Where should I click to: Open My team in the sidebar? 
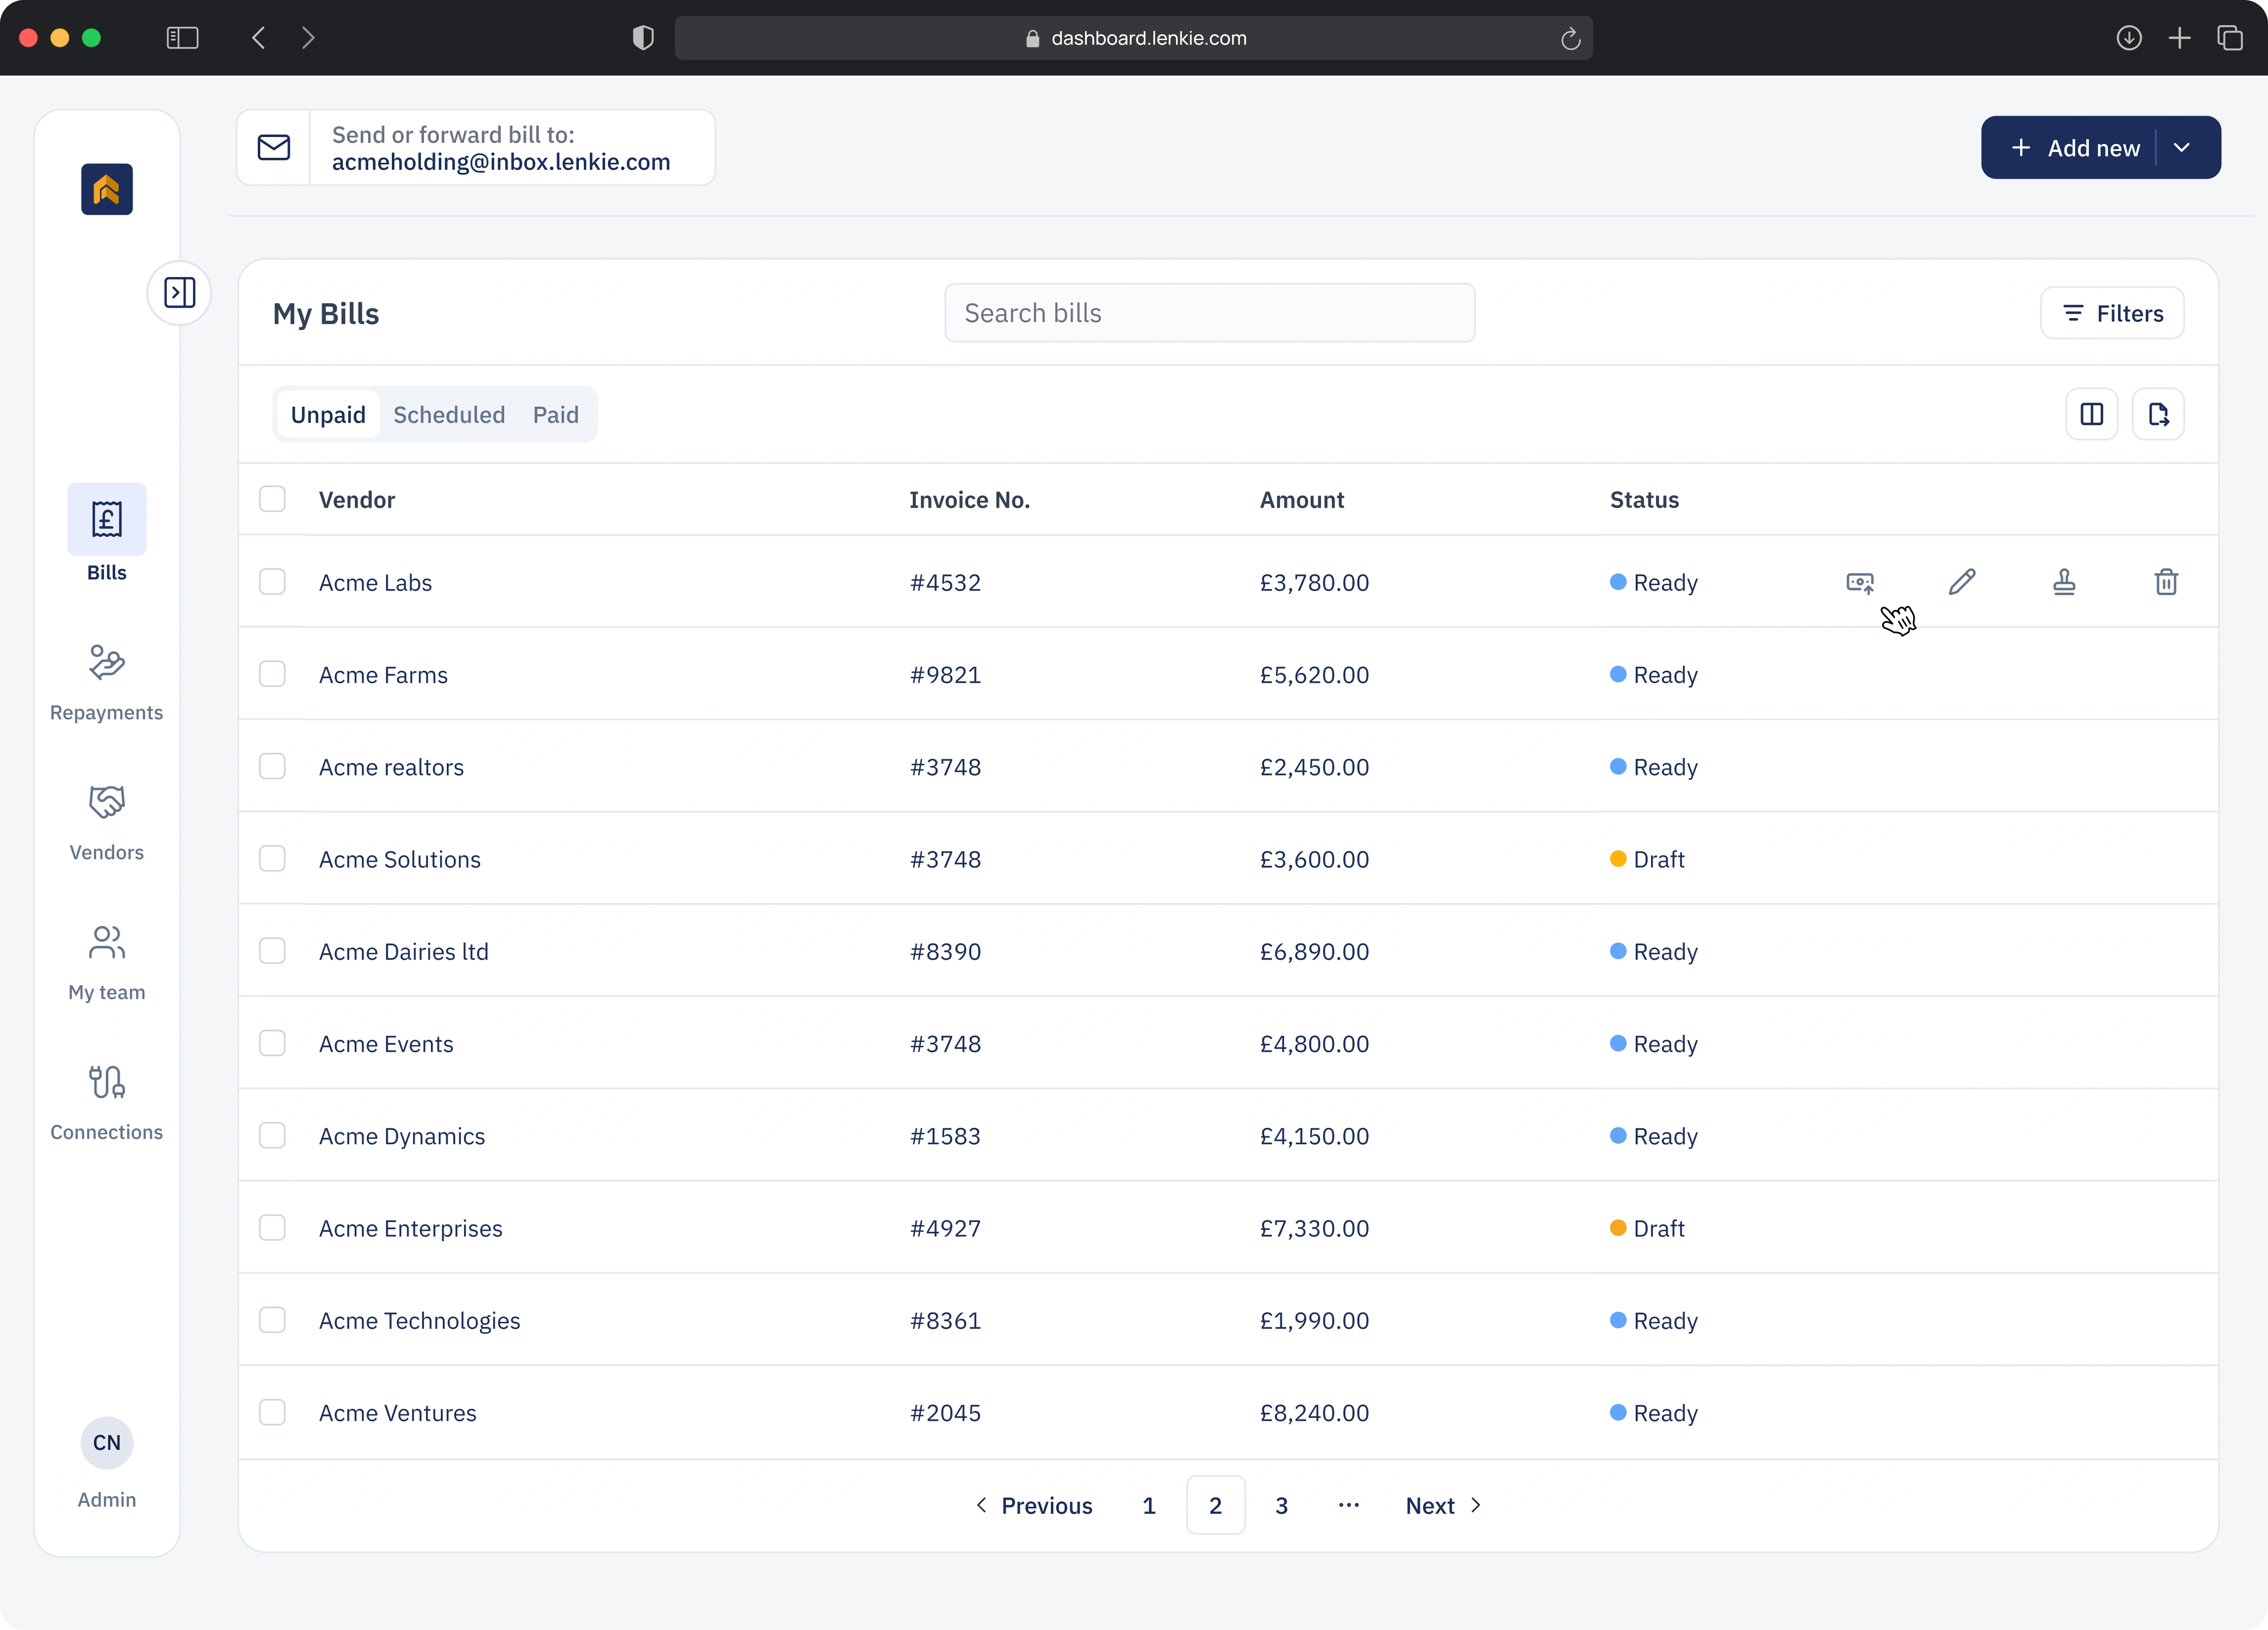coord(107,963)
